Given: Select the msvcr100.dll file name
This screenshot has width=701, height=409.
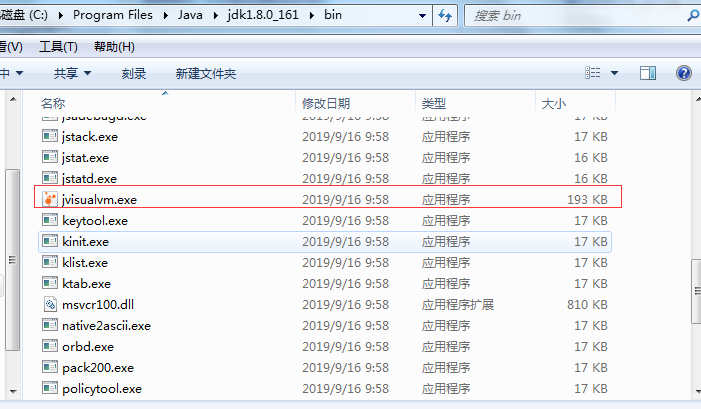Looking at the screenshot, I should coord(98,304).
